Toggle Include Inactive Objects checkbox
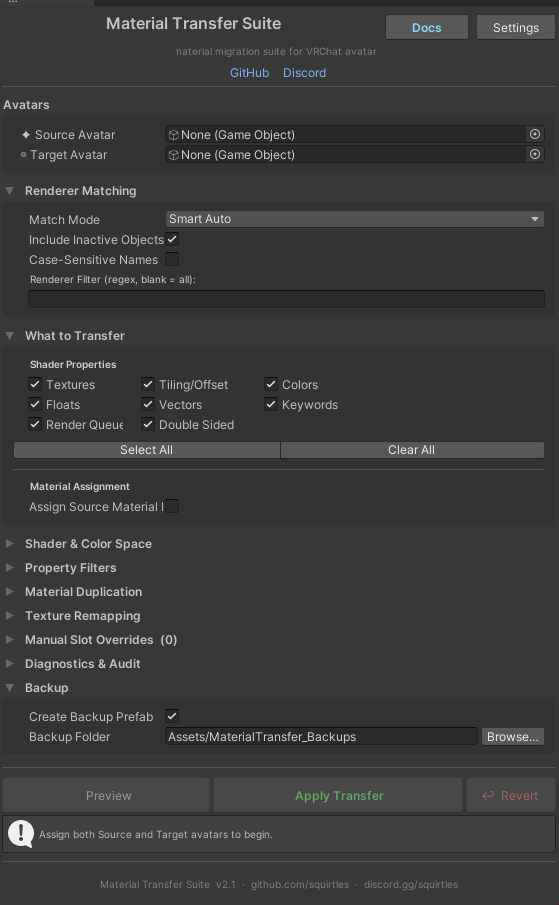 (172, 239)
